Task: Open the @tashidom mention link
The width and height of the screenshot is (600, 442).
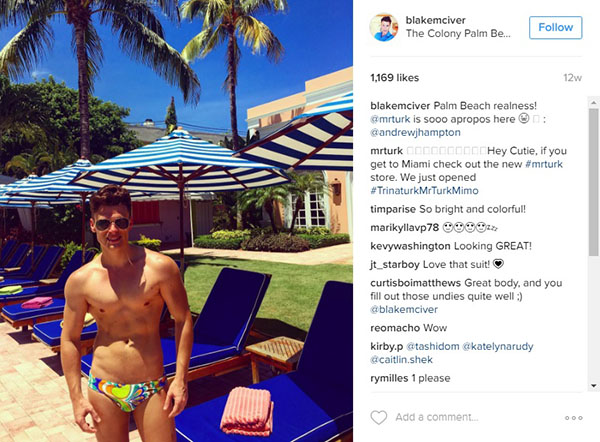Action: click(432, 346)
